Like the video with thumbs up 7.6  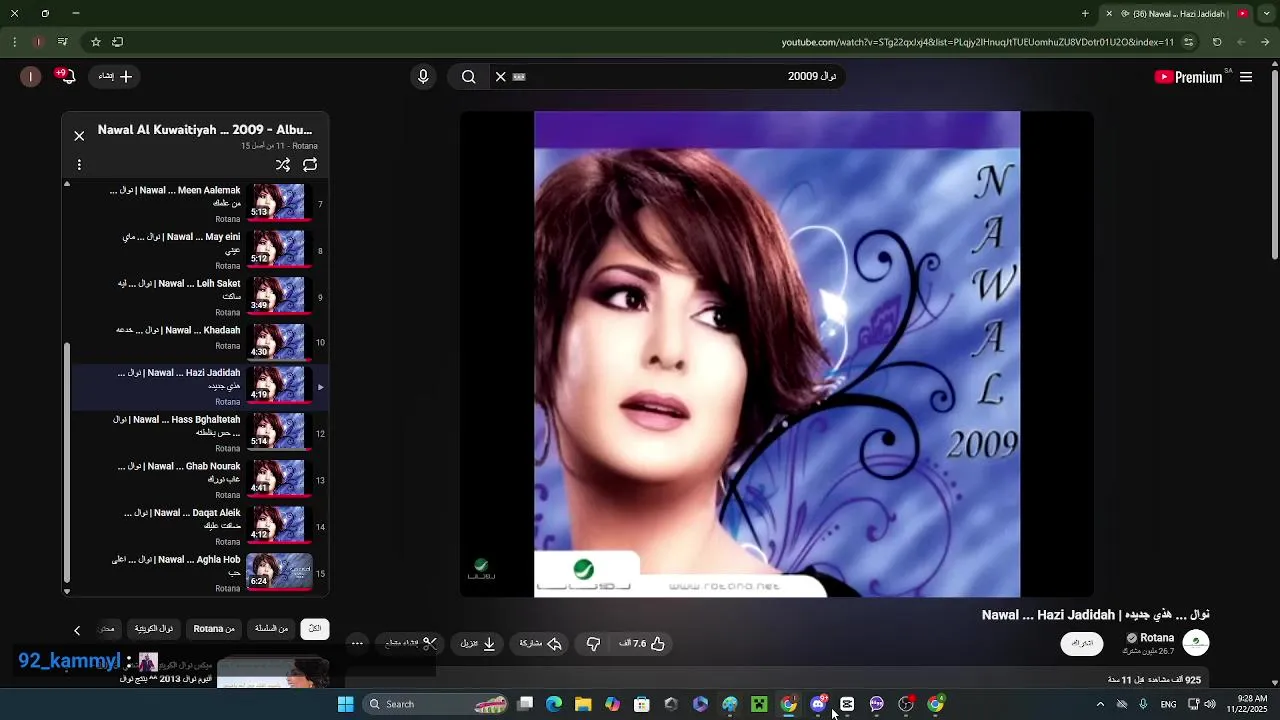click(642, 643)
